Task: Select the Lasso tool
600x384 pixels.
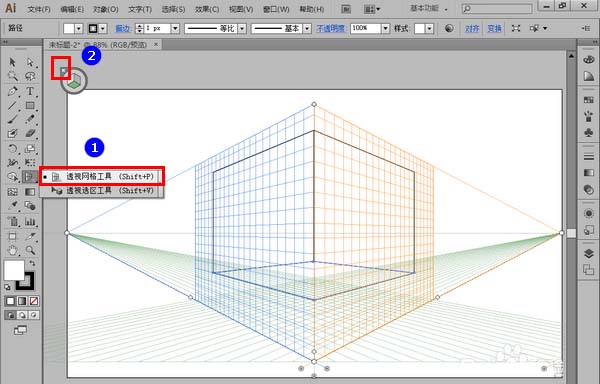Action: click(30, 76)
